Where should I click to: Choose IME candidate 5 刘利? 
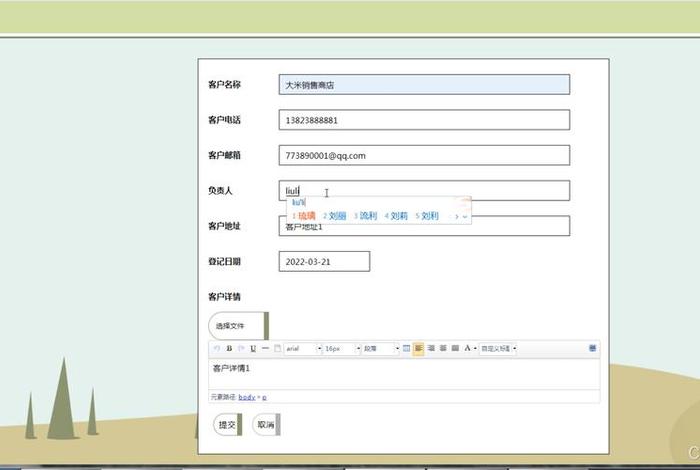pyautogui.click(x=427, y=216)
